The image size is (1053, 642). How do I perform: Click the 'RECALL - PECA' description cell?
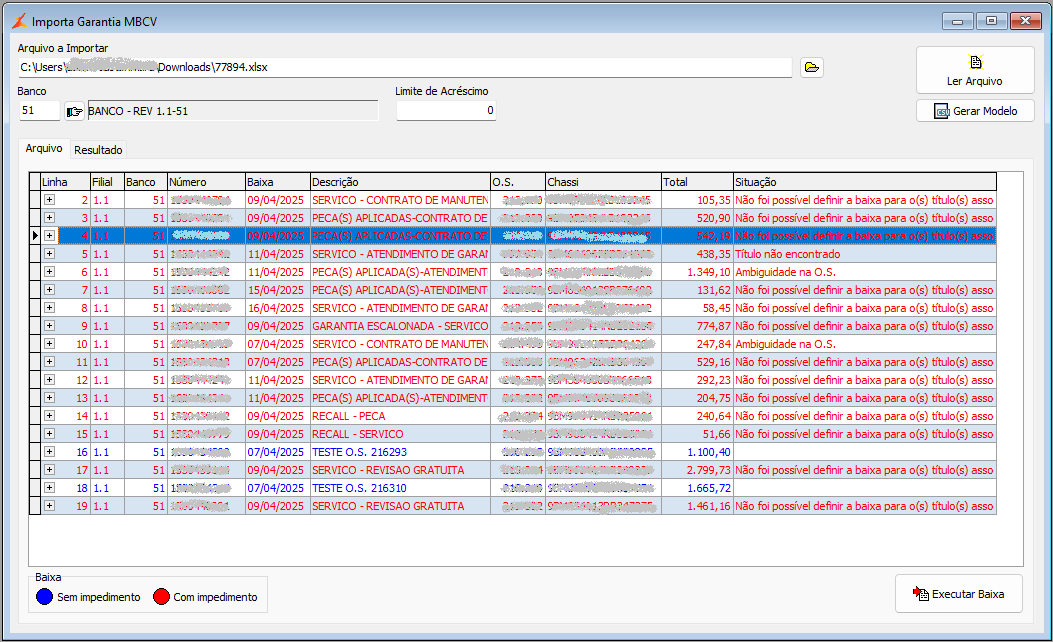coord(400,416)
